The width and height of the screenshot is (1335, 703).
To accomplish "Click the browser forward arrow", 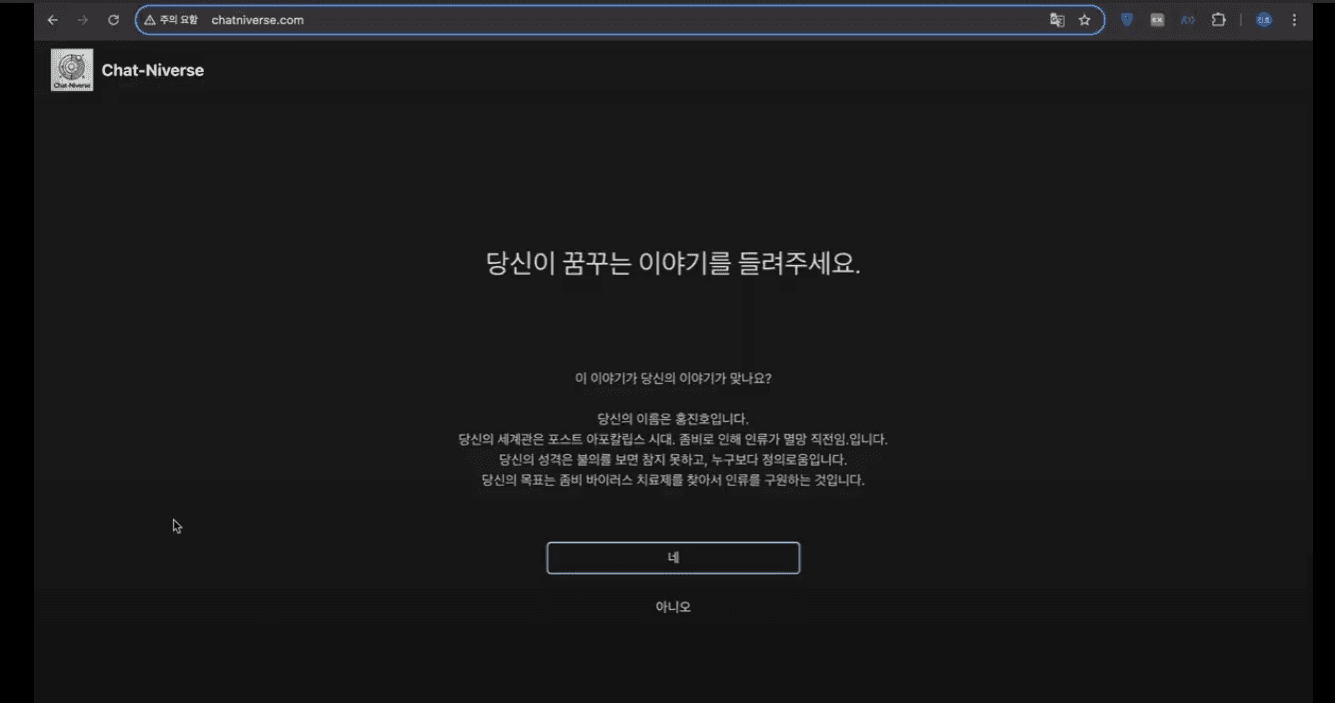I will 82,20.
